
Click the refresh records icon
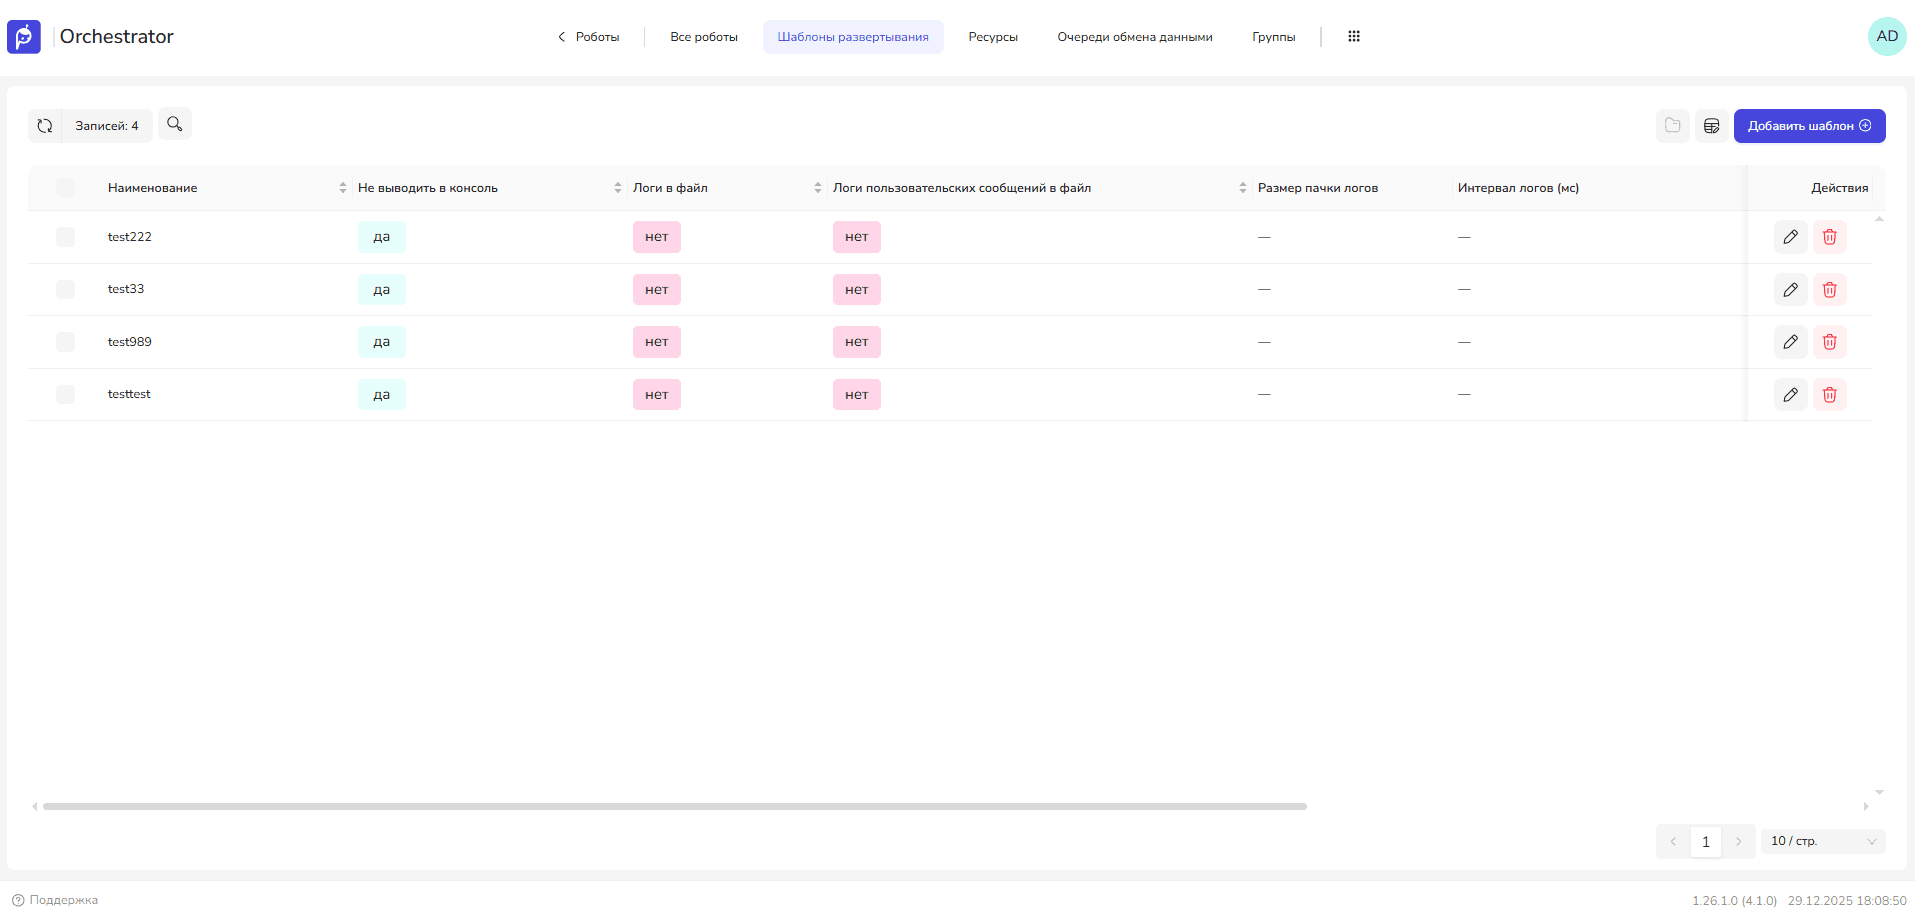coord(45,126)
